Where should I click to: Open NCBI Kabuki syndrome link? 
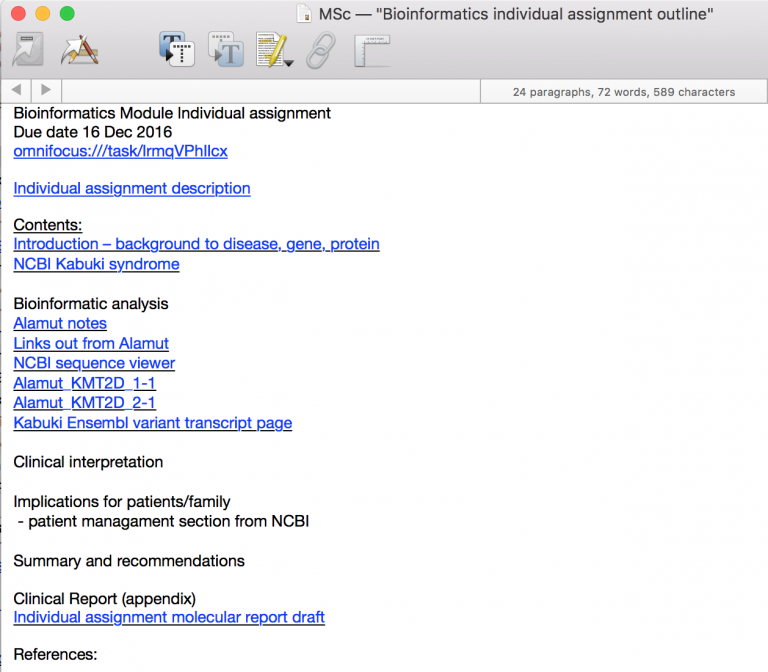(96, 264)
